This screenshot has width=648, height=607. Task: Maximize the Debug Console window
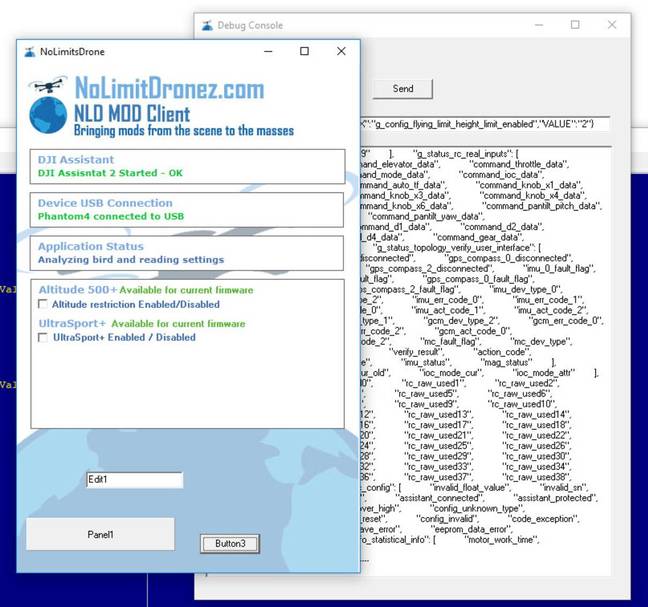pos(575,25)
